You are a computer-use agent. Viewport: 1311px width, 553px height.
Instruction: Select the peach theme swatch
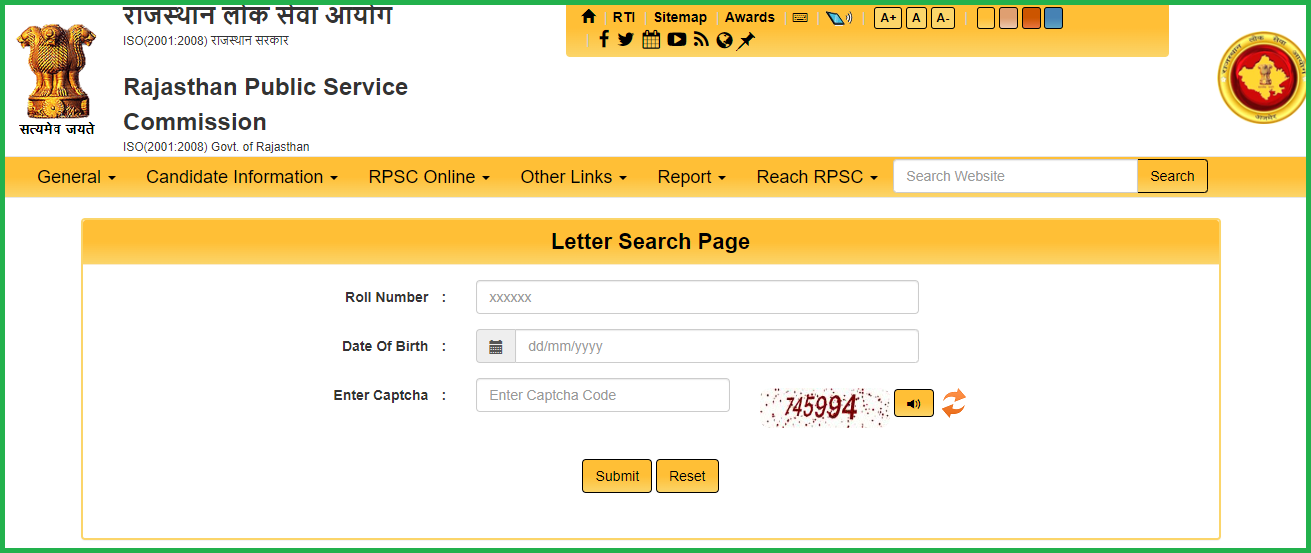tap(1008, 18)
